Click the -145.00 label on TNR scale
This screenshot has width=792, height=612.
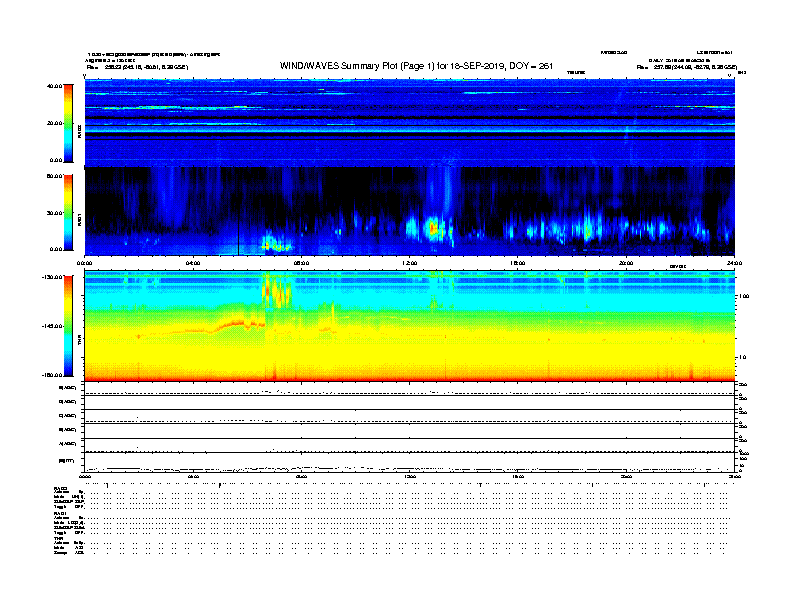click(x=53, y=326)
